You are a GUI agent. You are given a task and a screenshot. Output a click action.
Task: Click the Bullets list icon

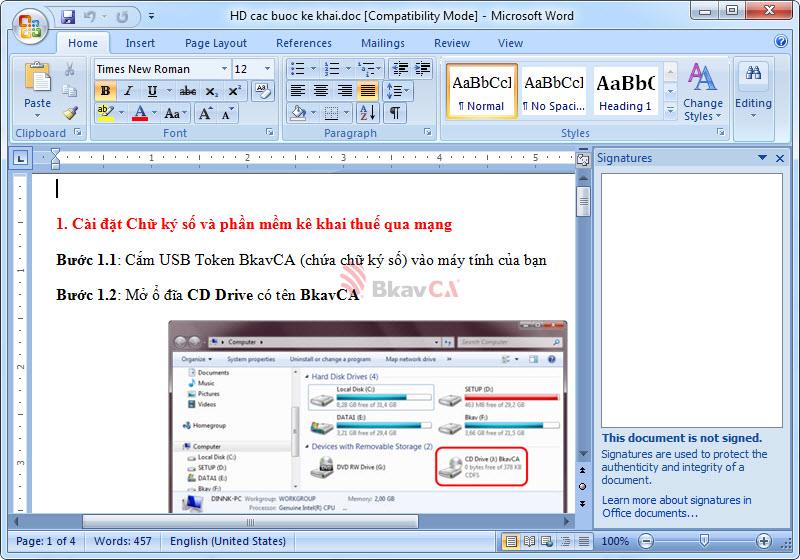(299, 69)
